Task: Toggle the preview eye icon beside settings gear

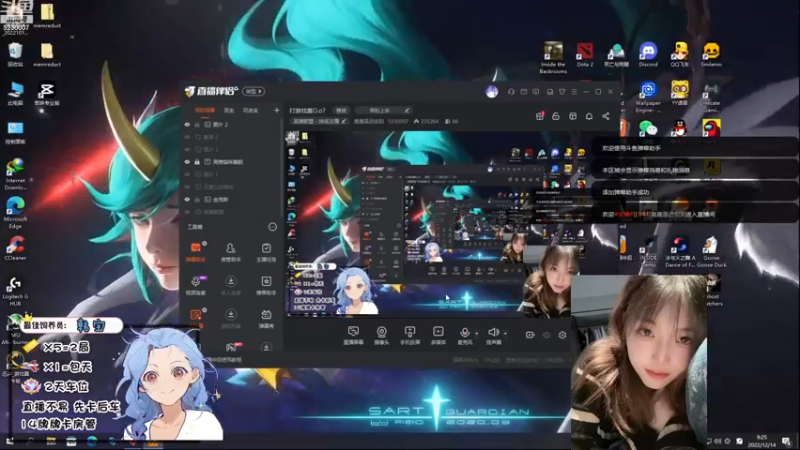Action: pyautogui.click(x=546, y=335)
